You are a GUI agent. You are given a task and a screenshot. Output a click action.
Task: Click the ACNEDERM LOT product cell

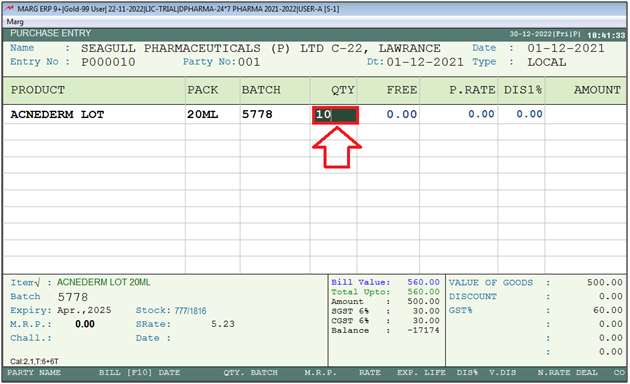click(x=57, y=114)
